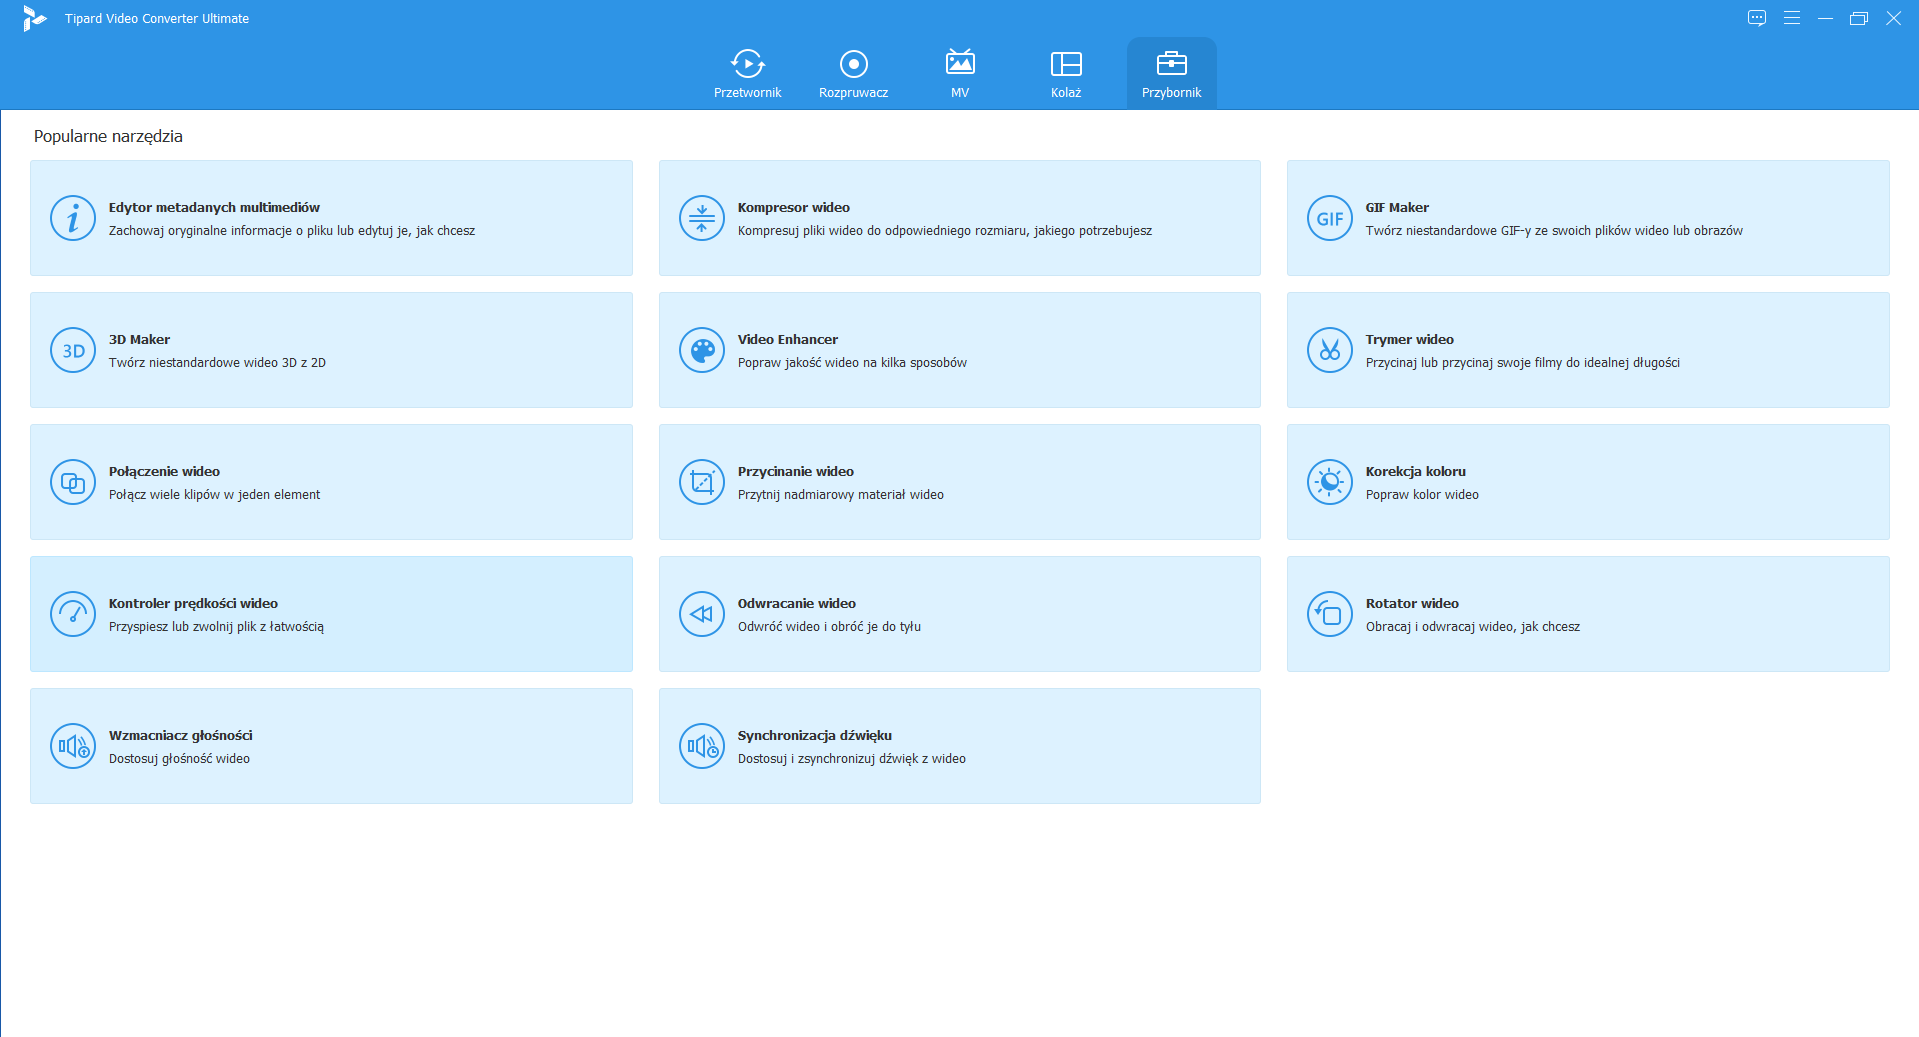
Task: Minimize the Tipard window
Action: (x=1825, y=18)
